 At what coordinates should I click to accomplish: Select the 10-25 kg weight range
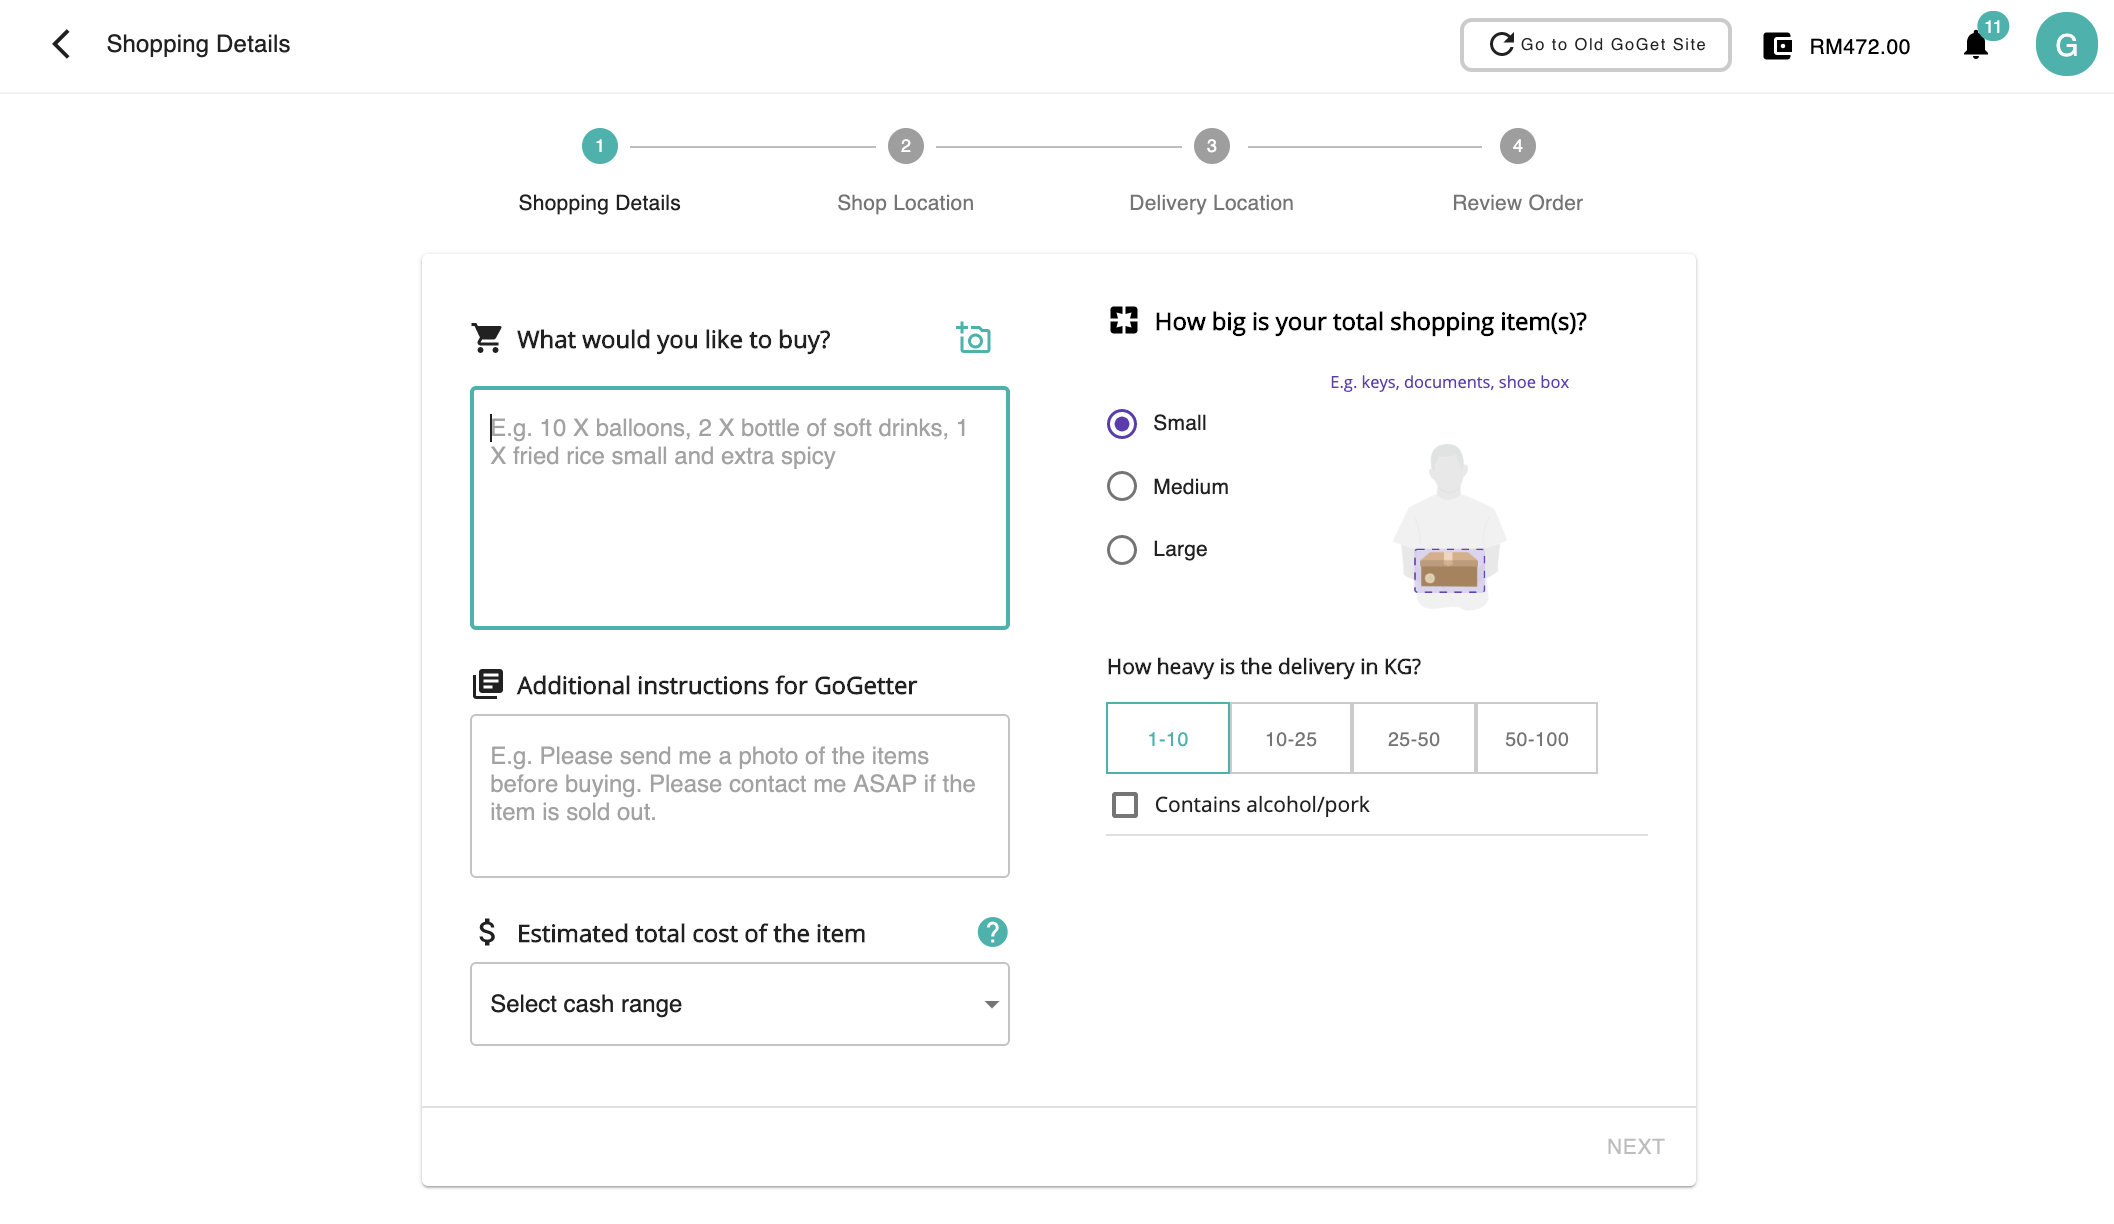[1290, 739]
